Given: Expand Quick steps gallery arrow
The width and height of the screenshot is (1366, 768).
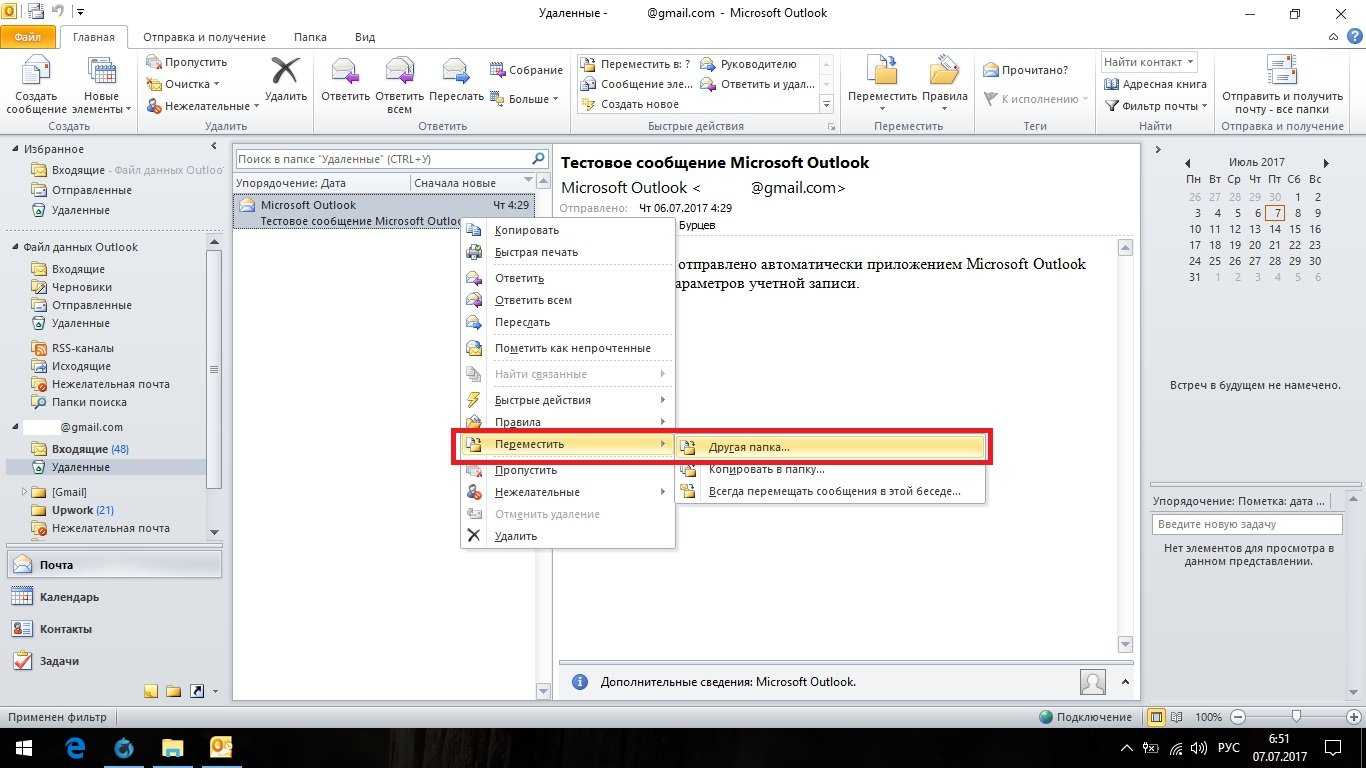Looking at the screenshot, I should point(827,104).
